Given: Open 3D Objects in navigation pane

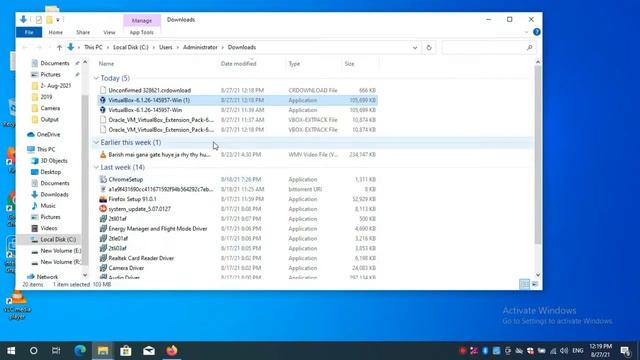Looking at the screenshot, I should click(x=54, y=160).
